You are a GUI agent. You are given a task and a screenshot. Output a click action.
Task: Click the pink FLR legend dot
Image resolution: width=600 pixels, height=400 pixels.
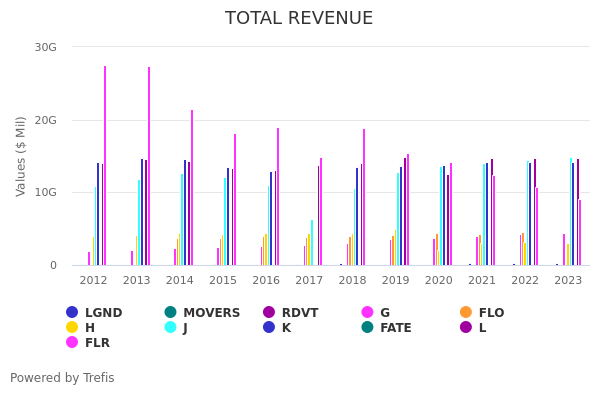coord(72,343)
